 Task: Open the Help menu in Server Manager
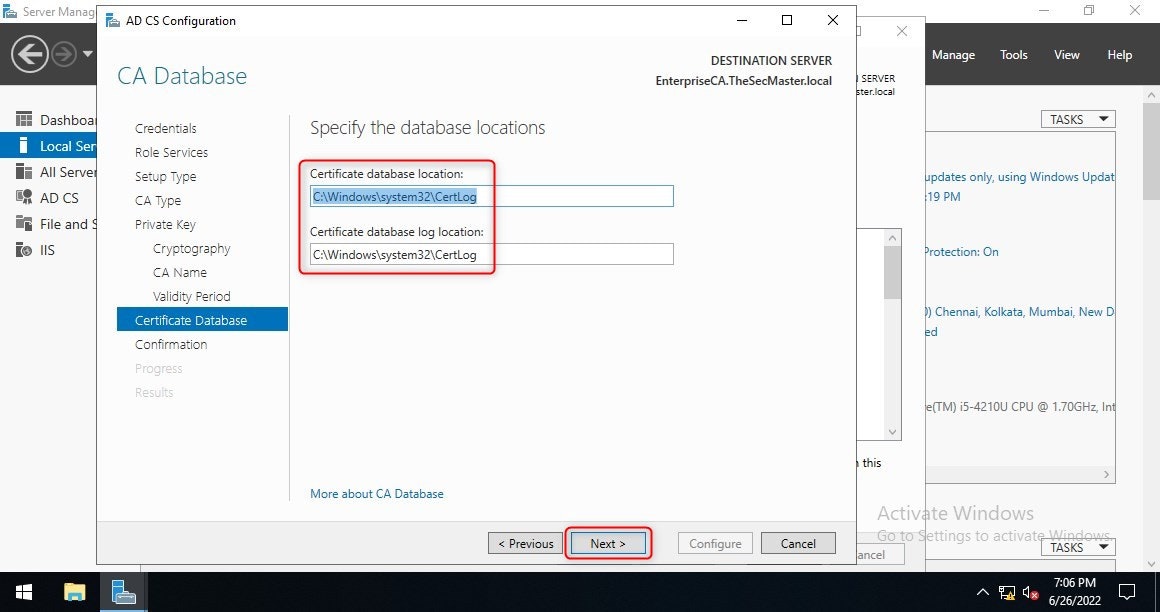(x=1119, y=55)
